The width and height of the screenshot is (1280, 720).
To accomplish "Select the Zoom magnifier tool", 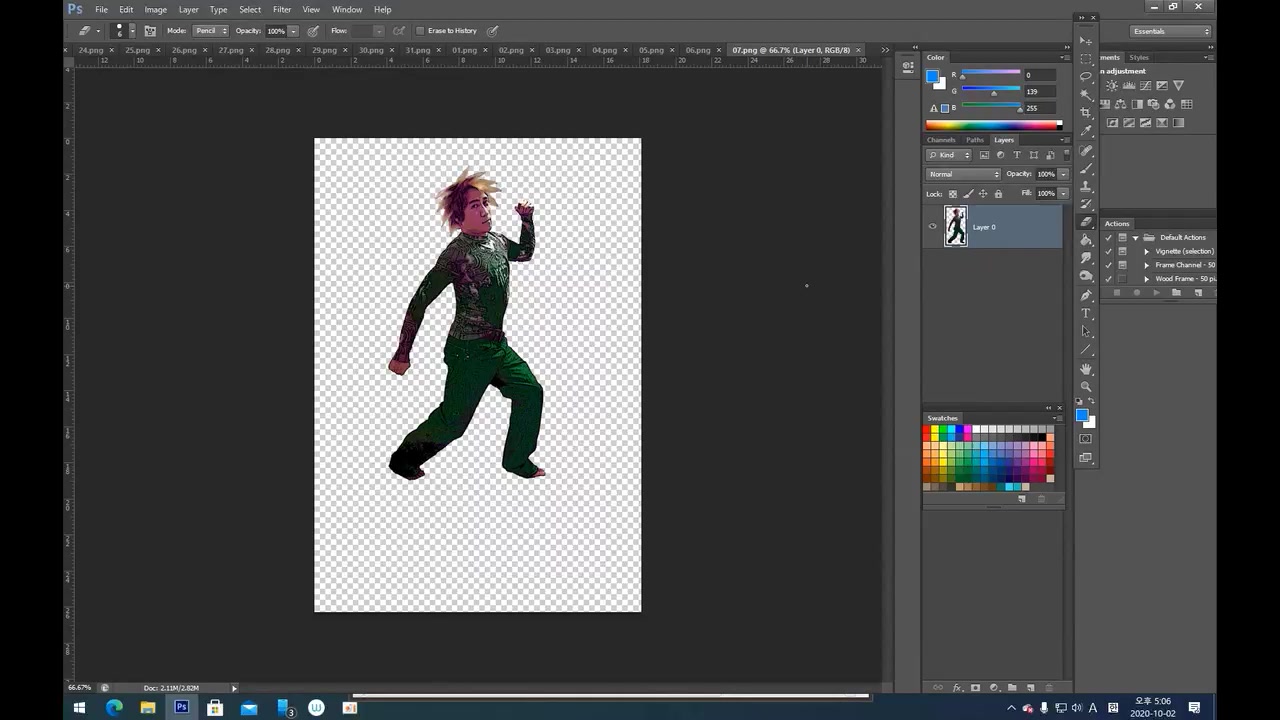I will coord(1086,387).
